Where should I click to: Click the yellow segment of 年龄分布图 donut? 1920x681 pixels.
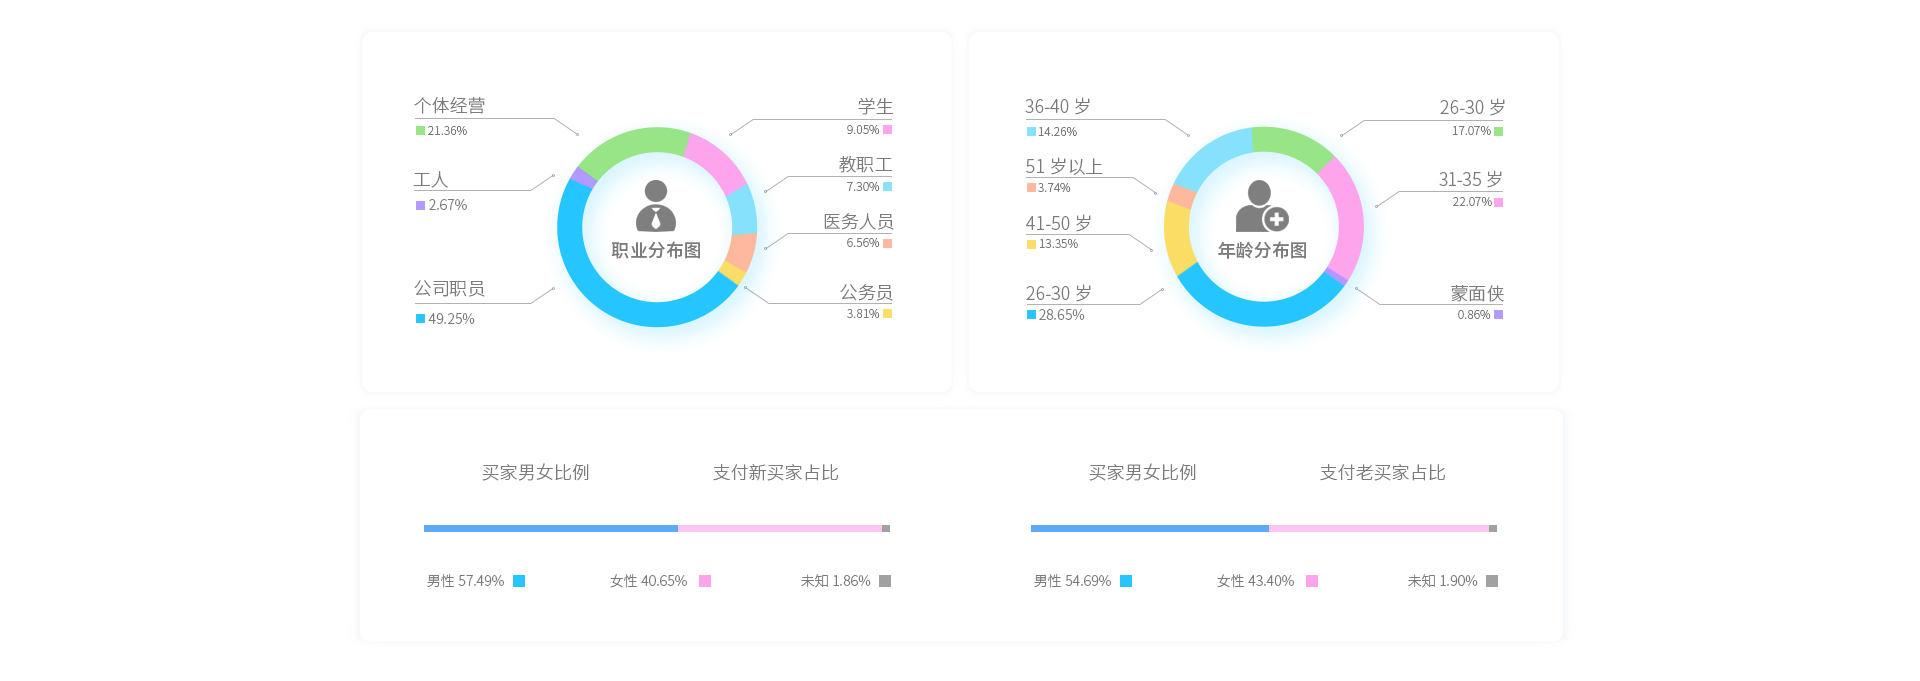[1178, 238]
